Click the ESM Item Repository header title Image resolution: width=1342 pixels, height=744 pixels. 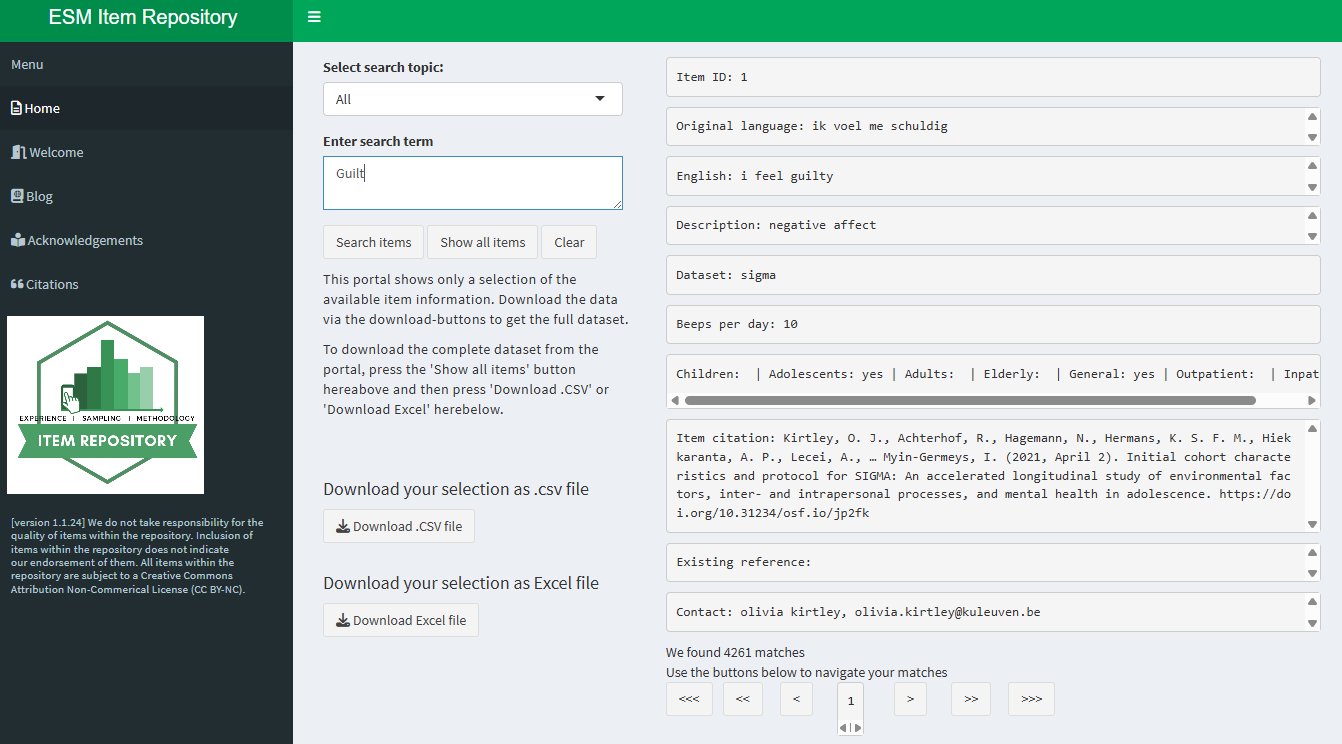coord(143,17)
